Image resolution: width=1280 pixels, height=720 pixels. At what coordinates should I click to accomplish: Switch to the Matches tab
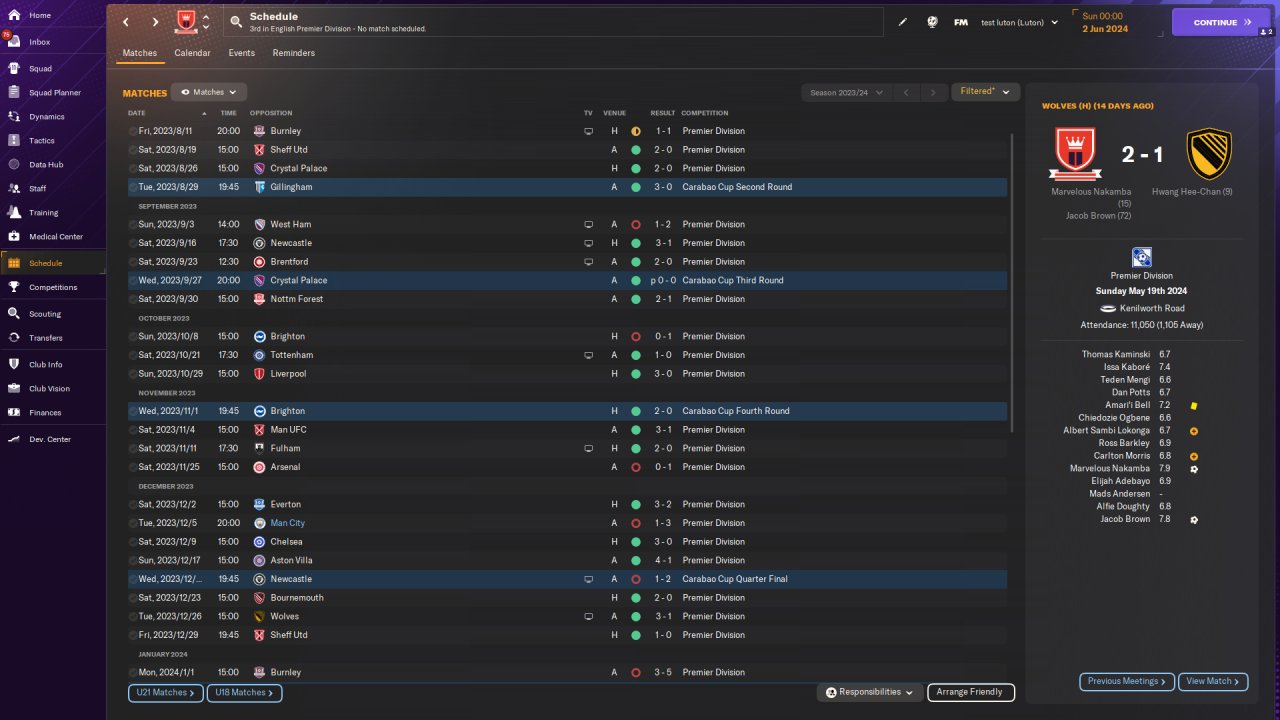point(139,53)
